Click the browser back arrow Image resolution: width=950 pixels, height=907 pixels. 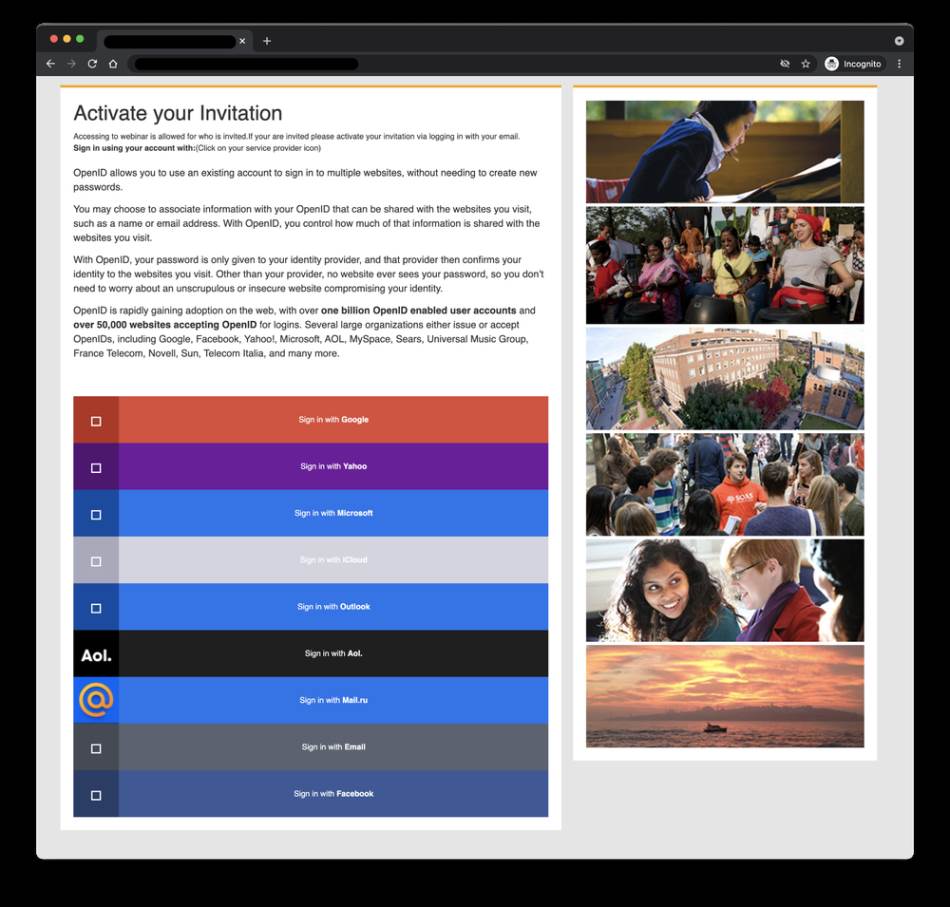(x=51, y=64)
